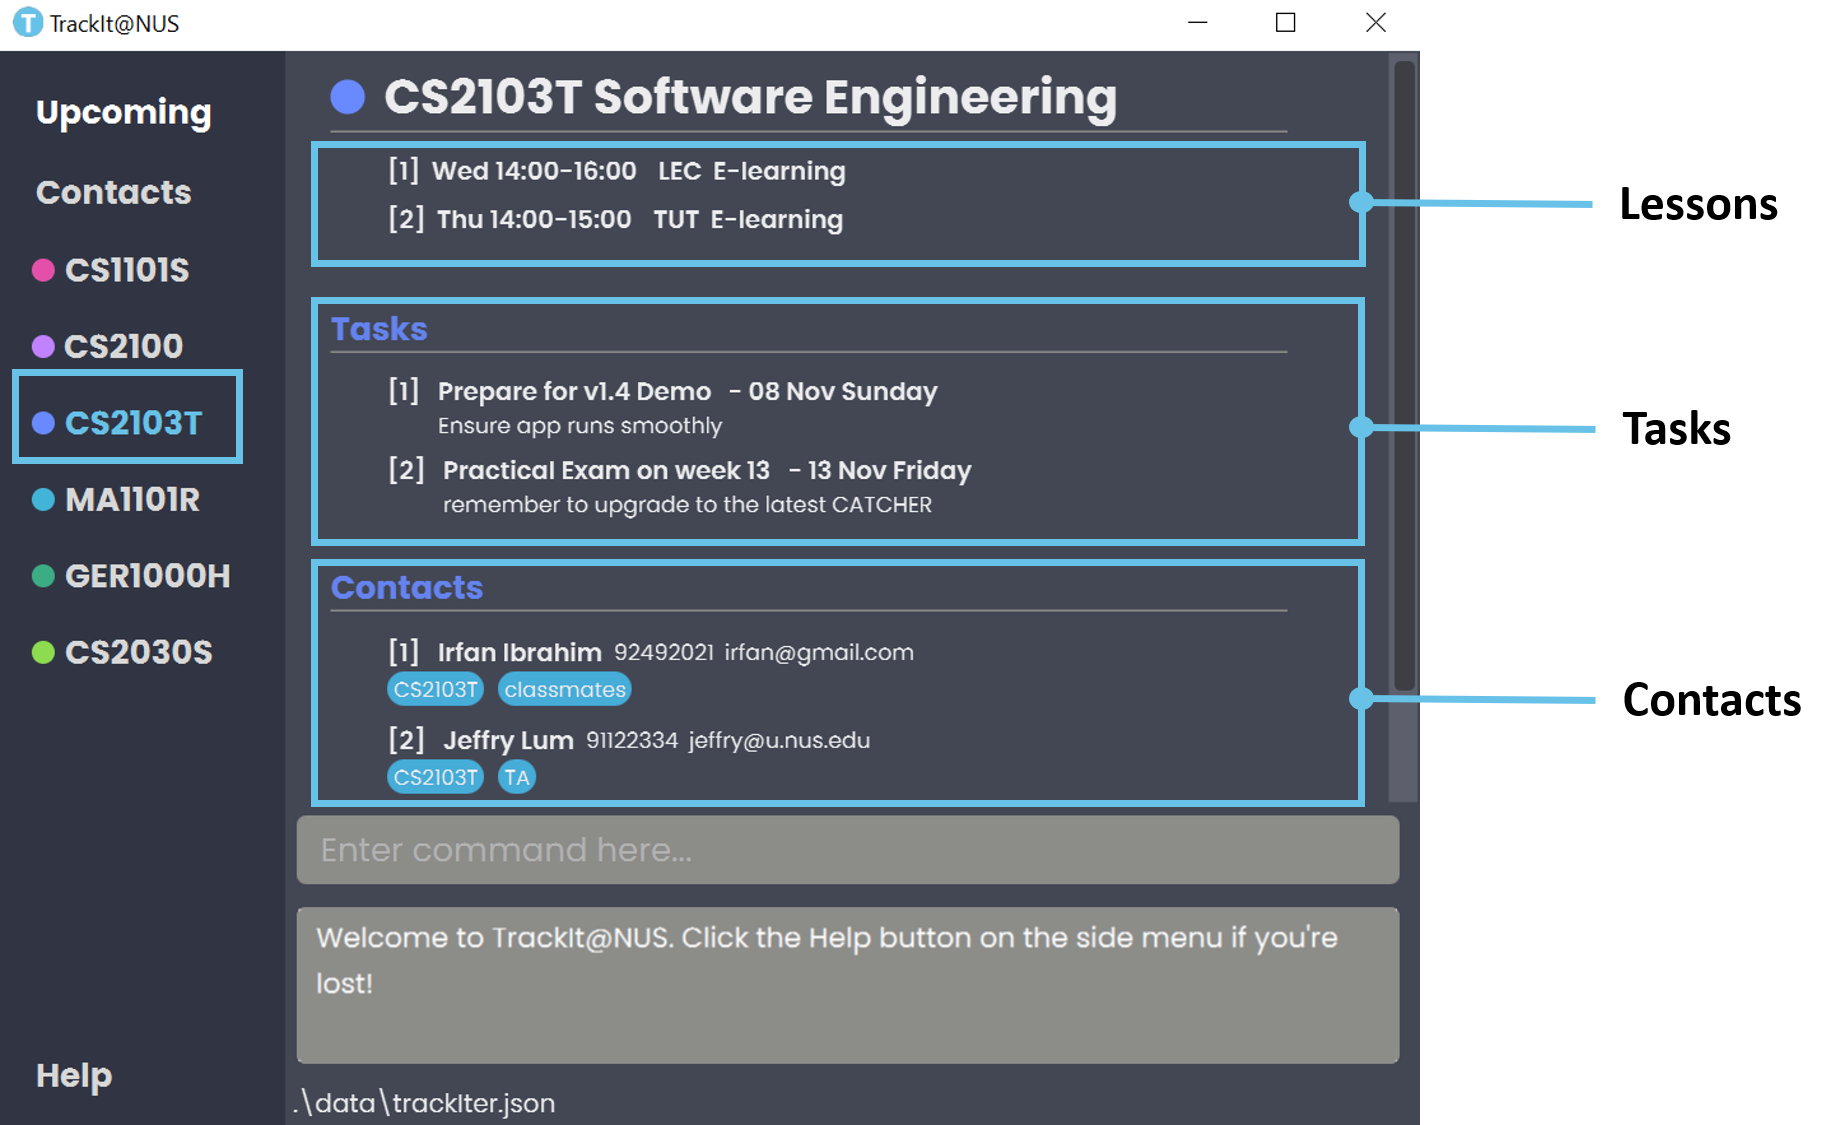Close the TrackIt@NUS window
Viewport: 1833px width, 1125px height.
[x=1376, y=23]
